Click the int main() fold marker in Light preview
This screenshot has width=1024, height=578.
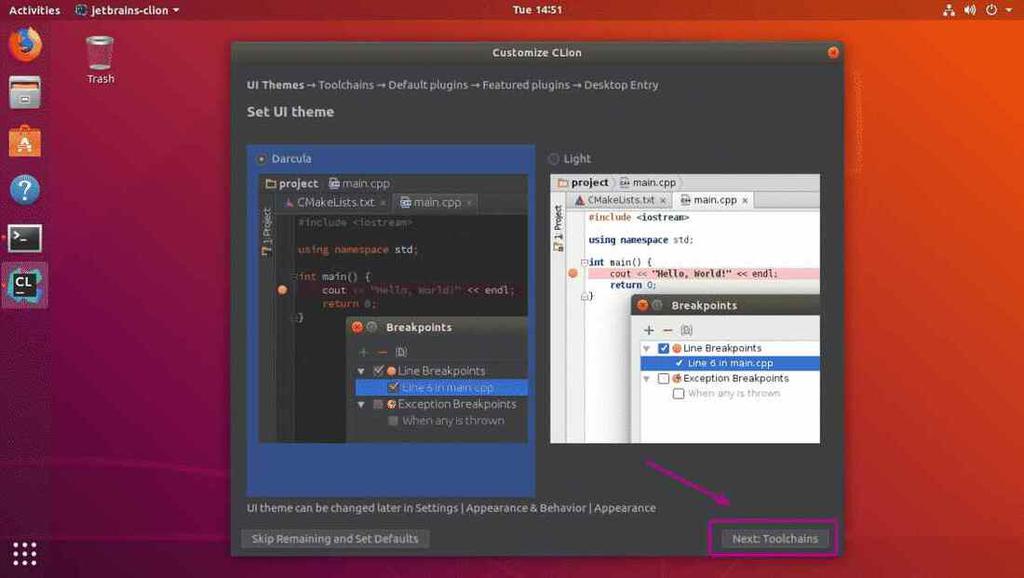(x=584, y=262)
